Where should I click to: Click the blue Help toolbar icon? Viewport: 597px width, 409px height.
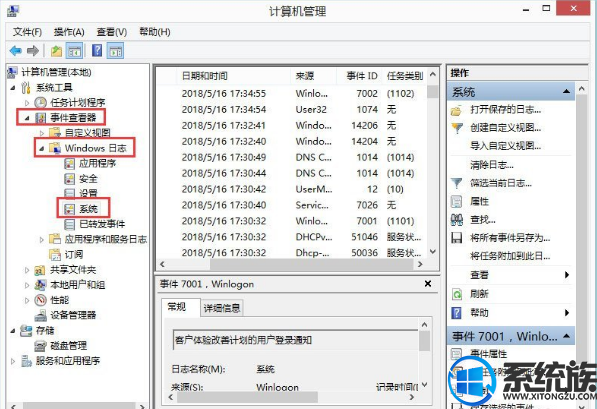click(97, 50)
